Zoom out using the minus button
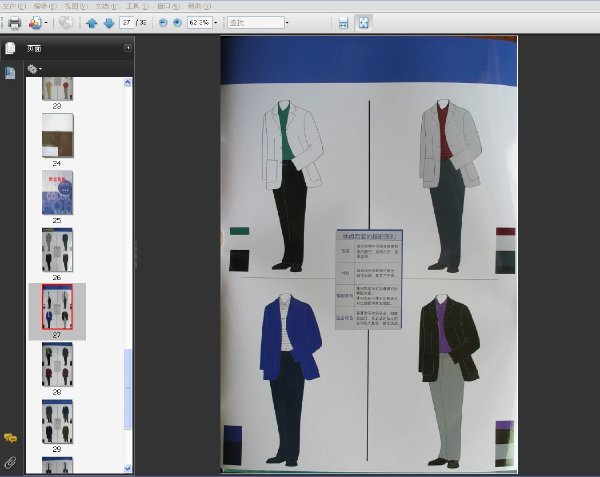This screenshot has height=477, width=600. click(163, 23)
